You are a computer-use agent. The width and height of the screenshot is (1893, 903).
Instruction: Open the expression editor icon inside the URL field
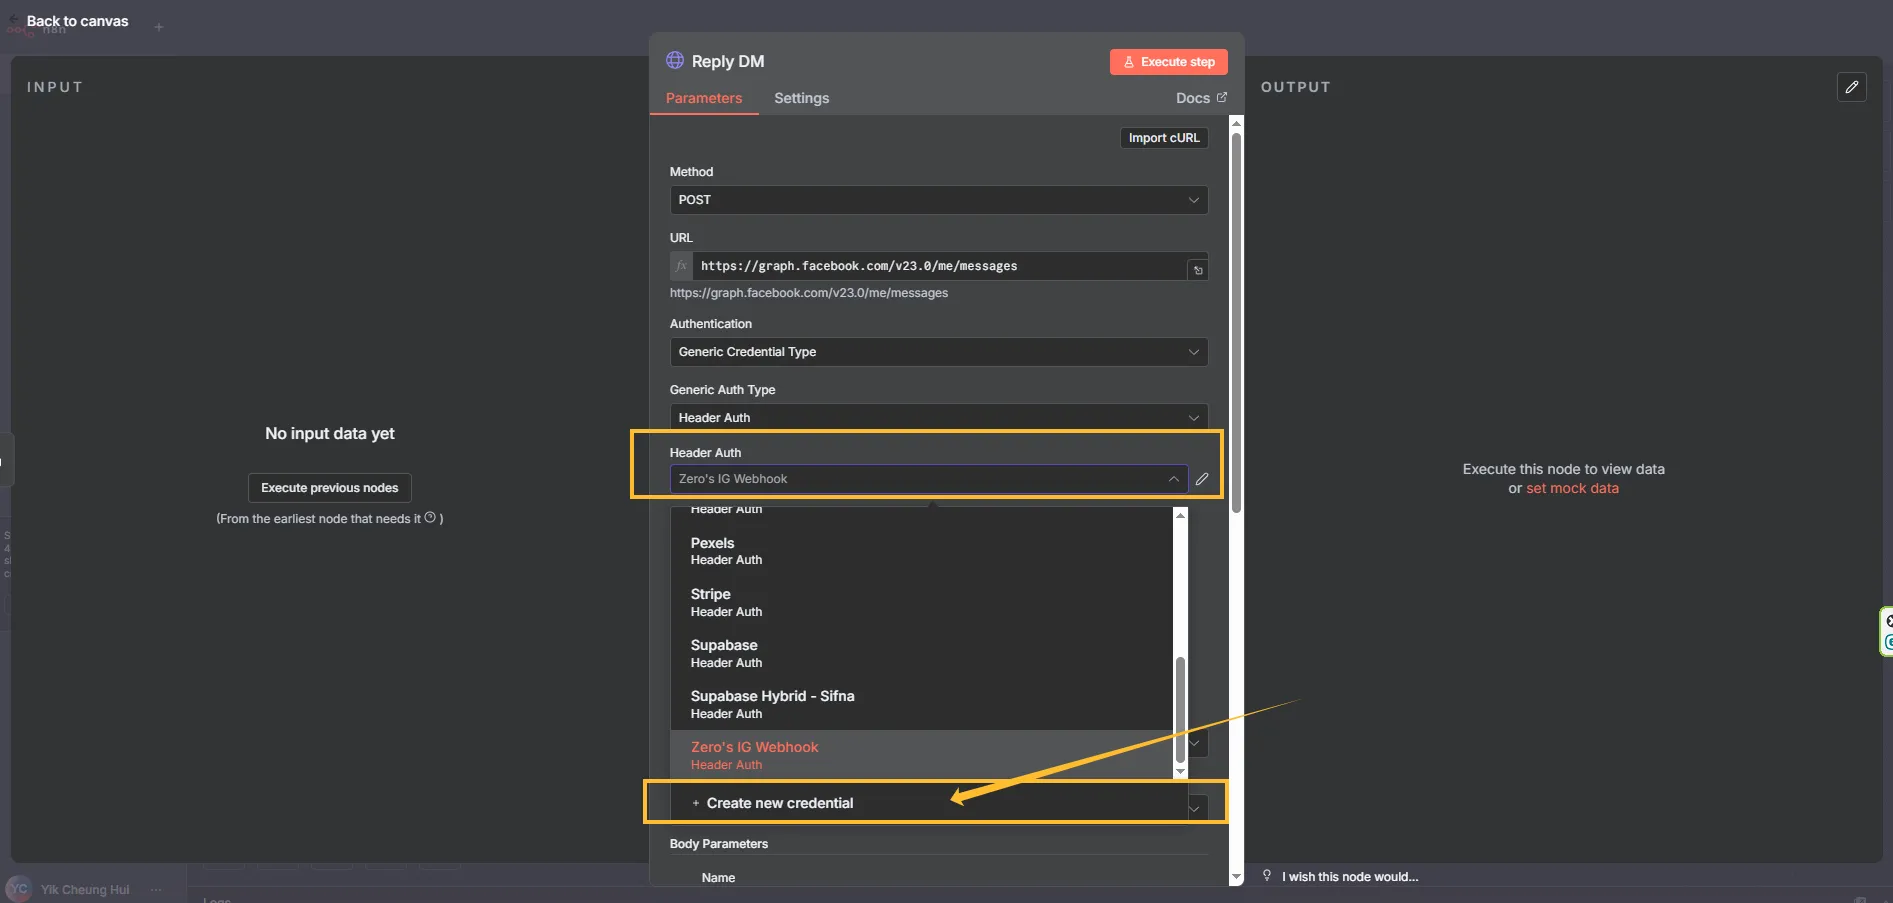(1197, 268)
